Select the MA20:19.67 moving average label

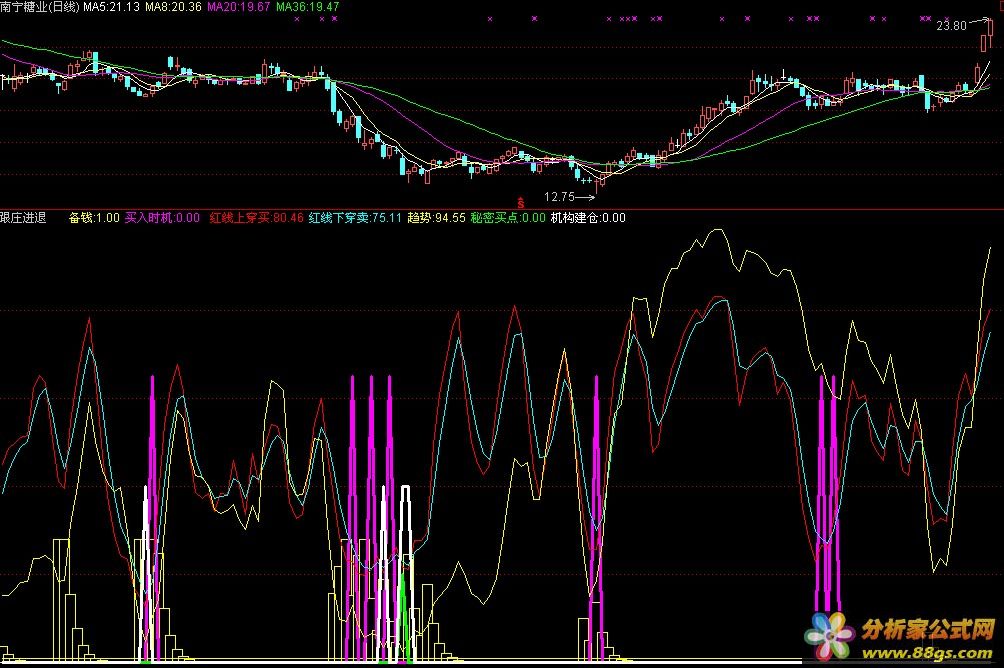coord(239,7)
